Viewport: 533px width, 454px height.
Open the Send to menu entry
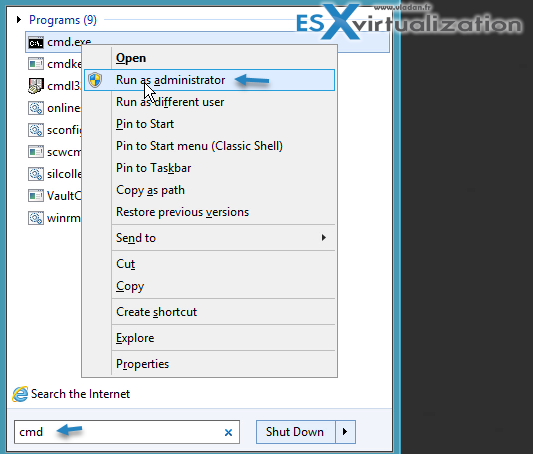click(209, 238)
